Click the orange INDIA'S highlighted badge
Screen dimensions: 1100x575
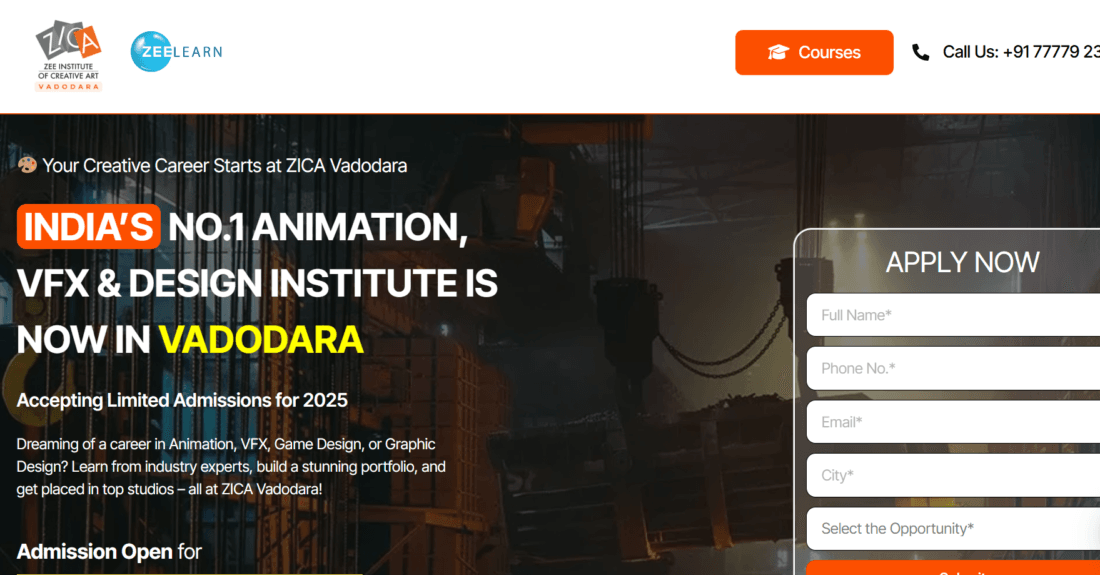pyautogui.click(x=88, y=227)
